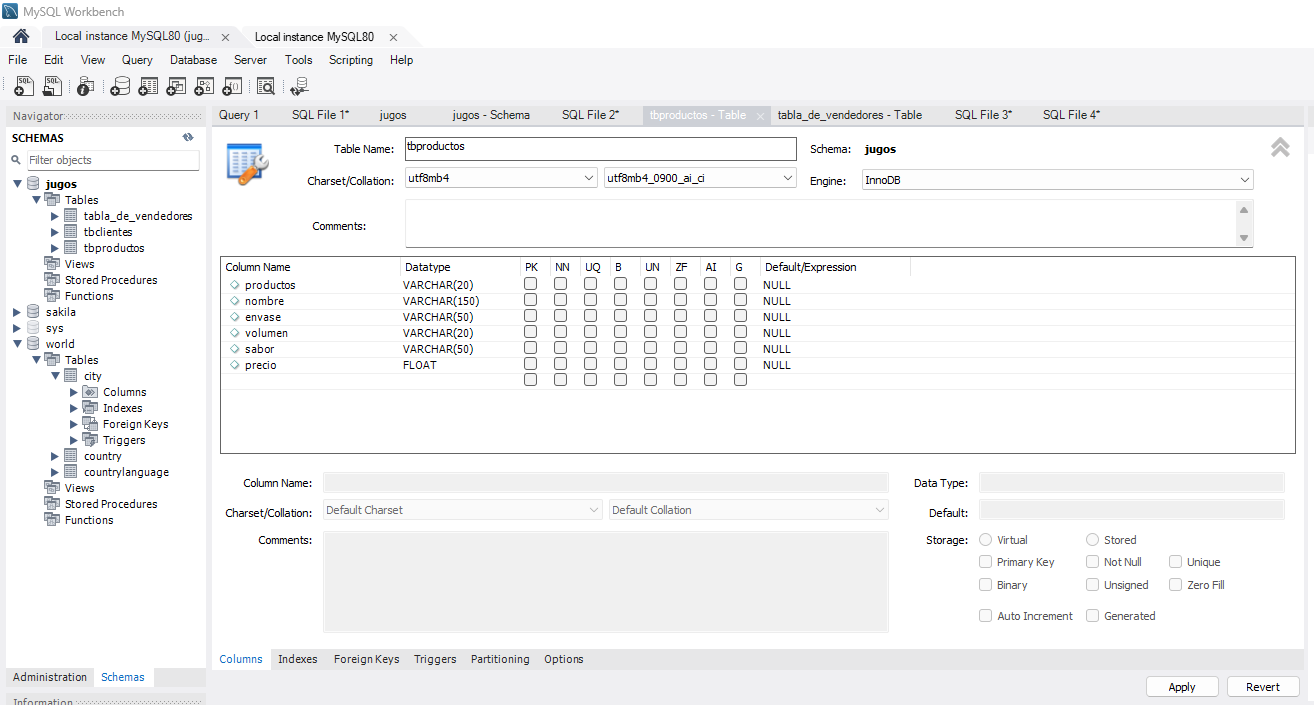
Task: Click the create stored procedure icon
Action: pyautogui.click(x=204, y=86)
